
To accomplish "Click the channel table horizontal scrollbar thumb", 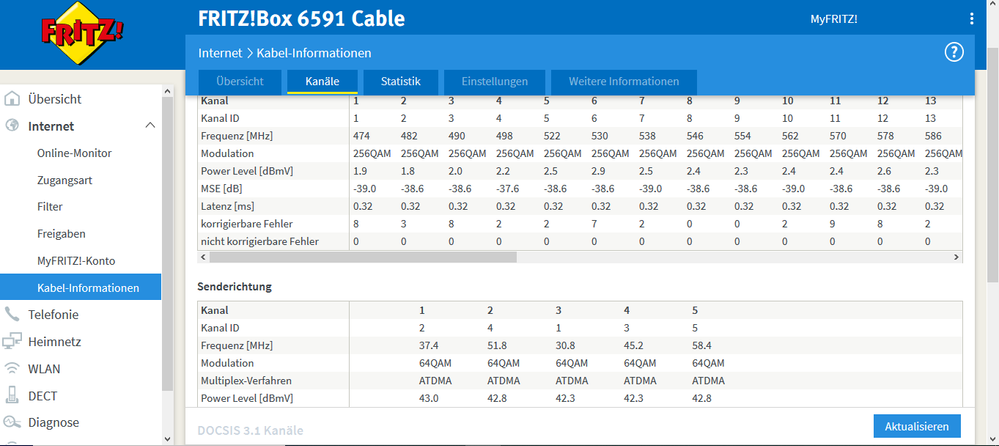I will [x=363, y=257].
